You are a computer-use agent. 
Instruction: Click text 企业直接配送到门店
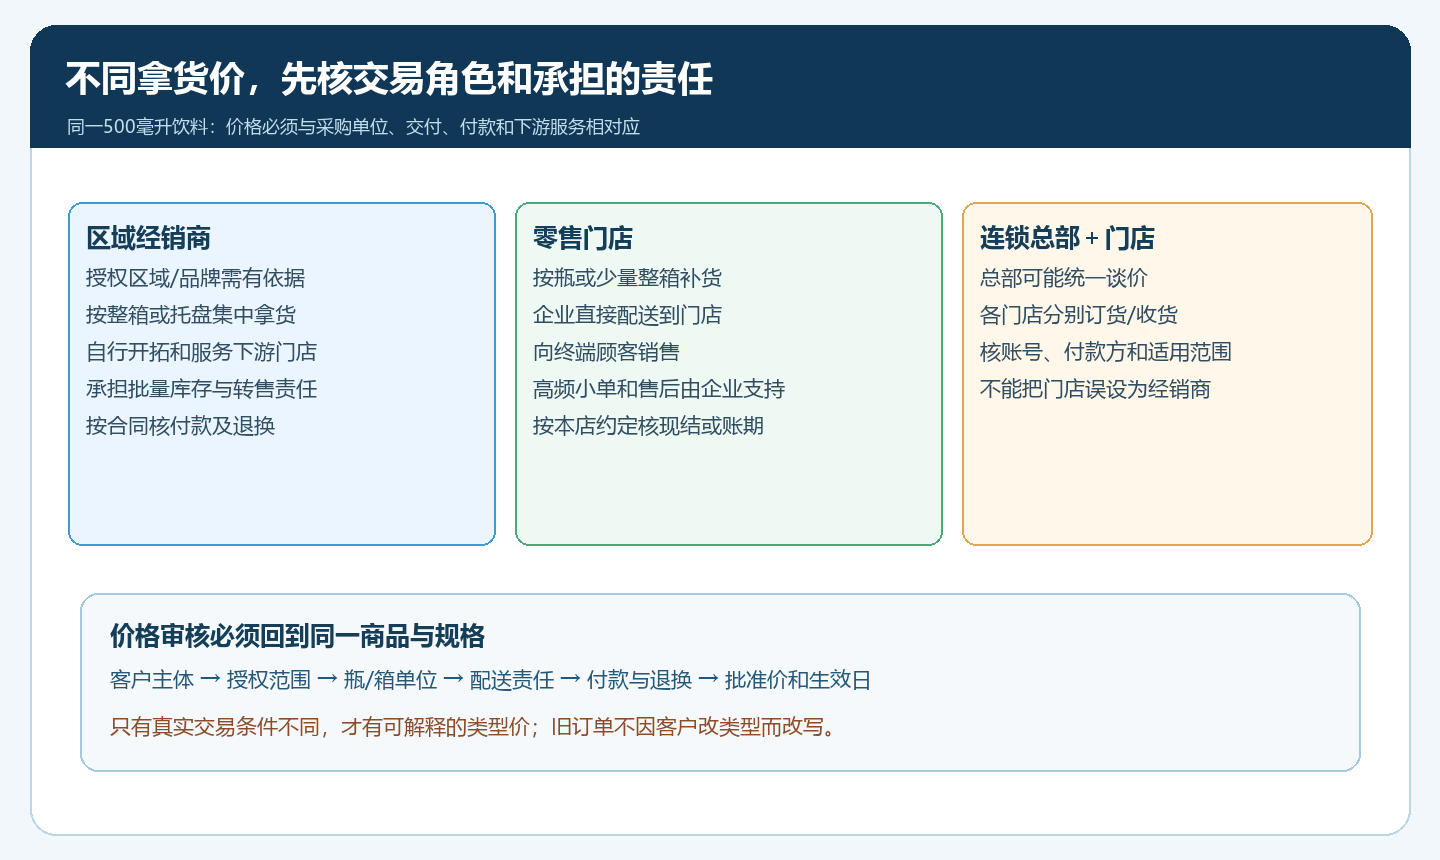click(x=627, y=315)
